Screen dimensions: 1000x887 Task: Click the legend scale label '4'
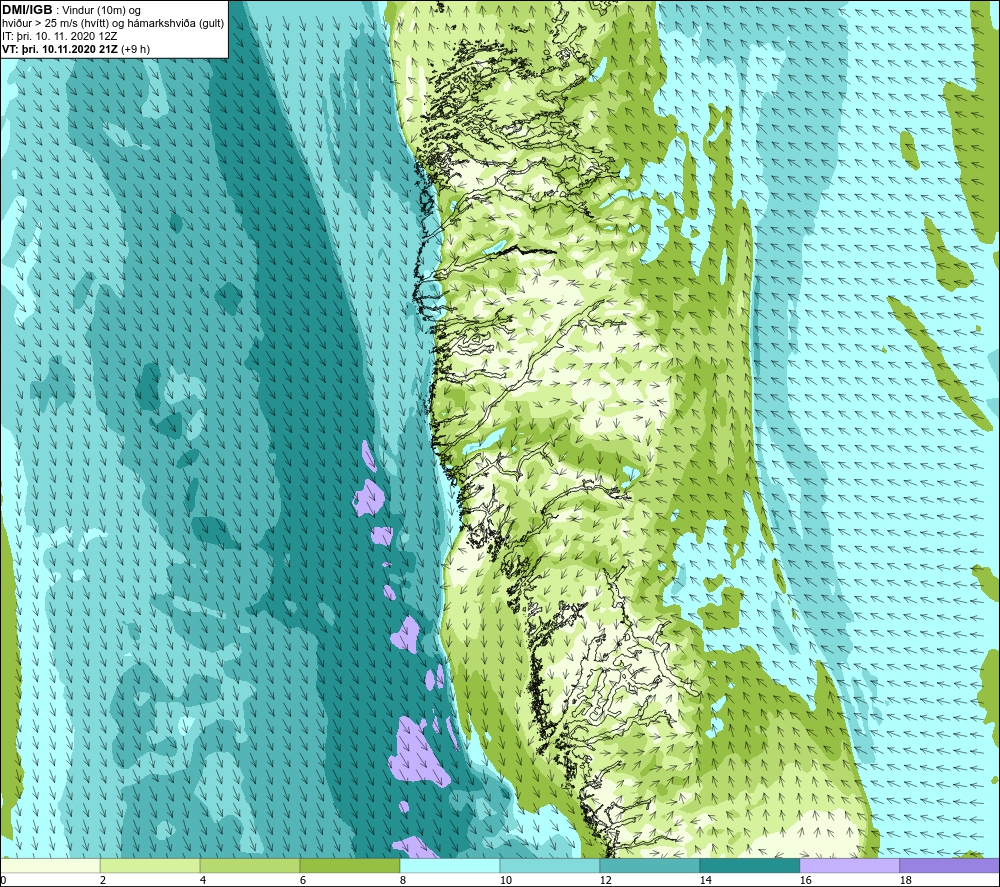click(x=202, y=880)
